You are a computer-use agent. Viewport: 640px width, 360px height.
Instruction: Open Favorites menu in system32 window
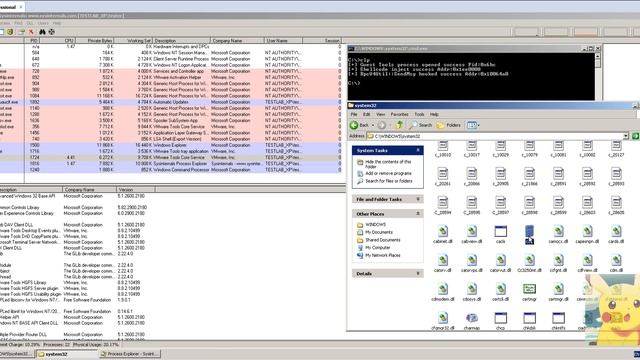click(400, 114)
